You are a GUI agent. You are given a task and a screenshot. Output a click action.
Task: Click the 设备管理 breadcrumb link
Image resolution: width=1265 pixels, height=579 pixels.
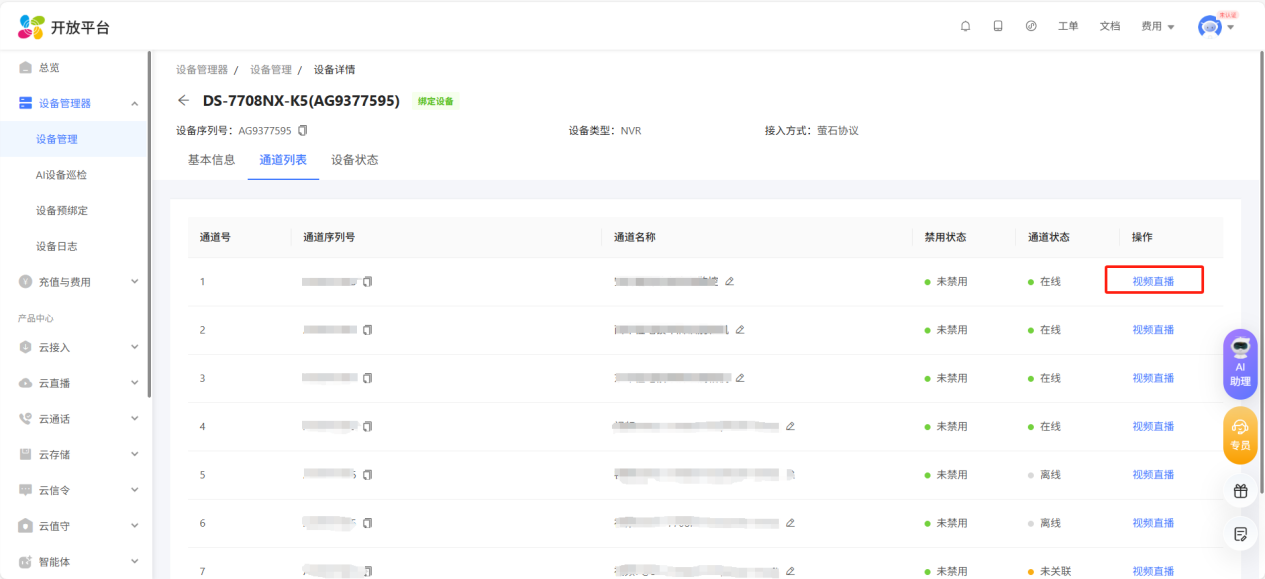[x=270, y=70]
